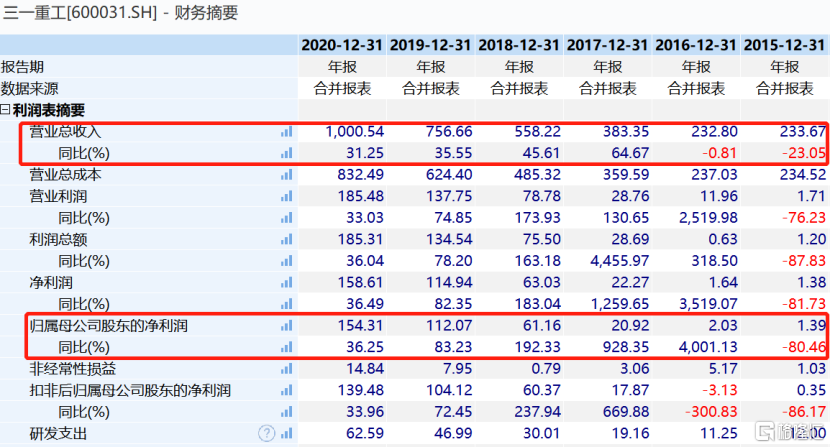Click the 报告期 row label
Image resolution: width=830 pixels, height=448 pixels.
point(23,67)
